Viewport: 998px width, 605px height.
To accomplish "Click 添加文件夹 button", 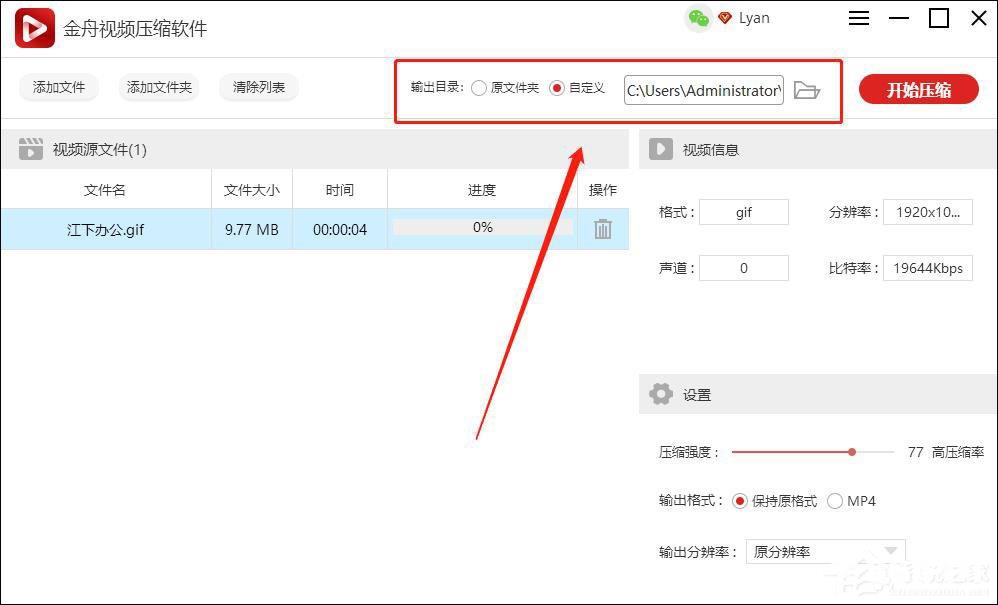I will (159, 87).
